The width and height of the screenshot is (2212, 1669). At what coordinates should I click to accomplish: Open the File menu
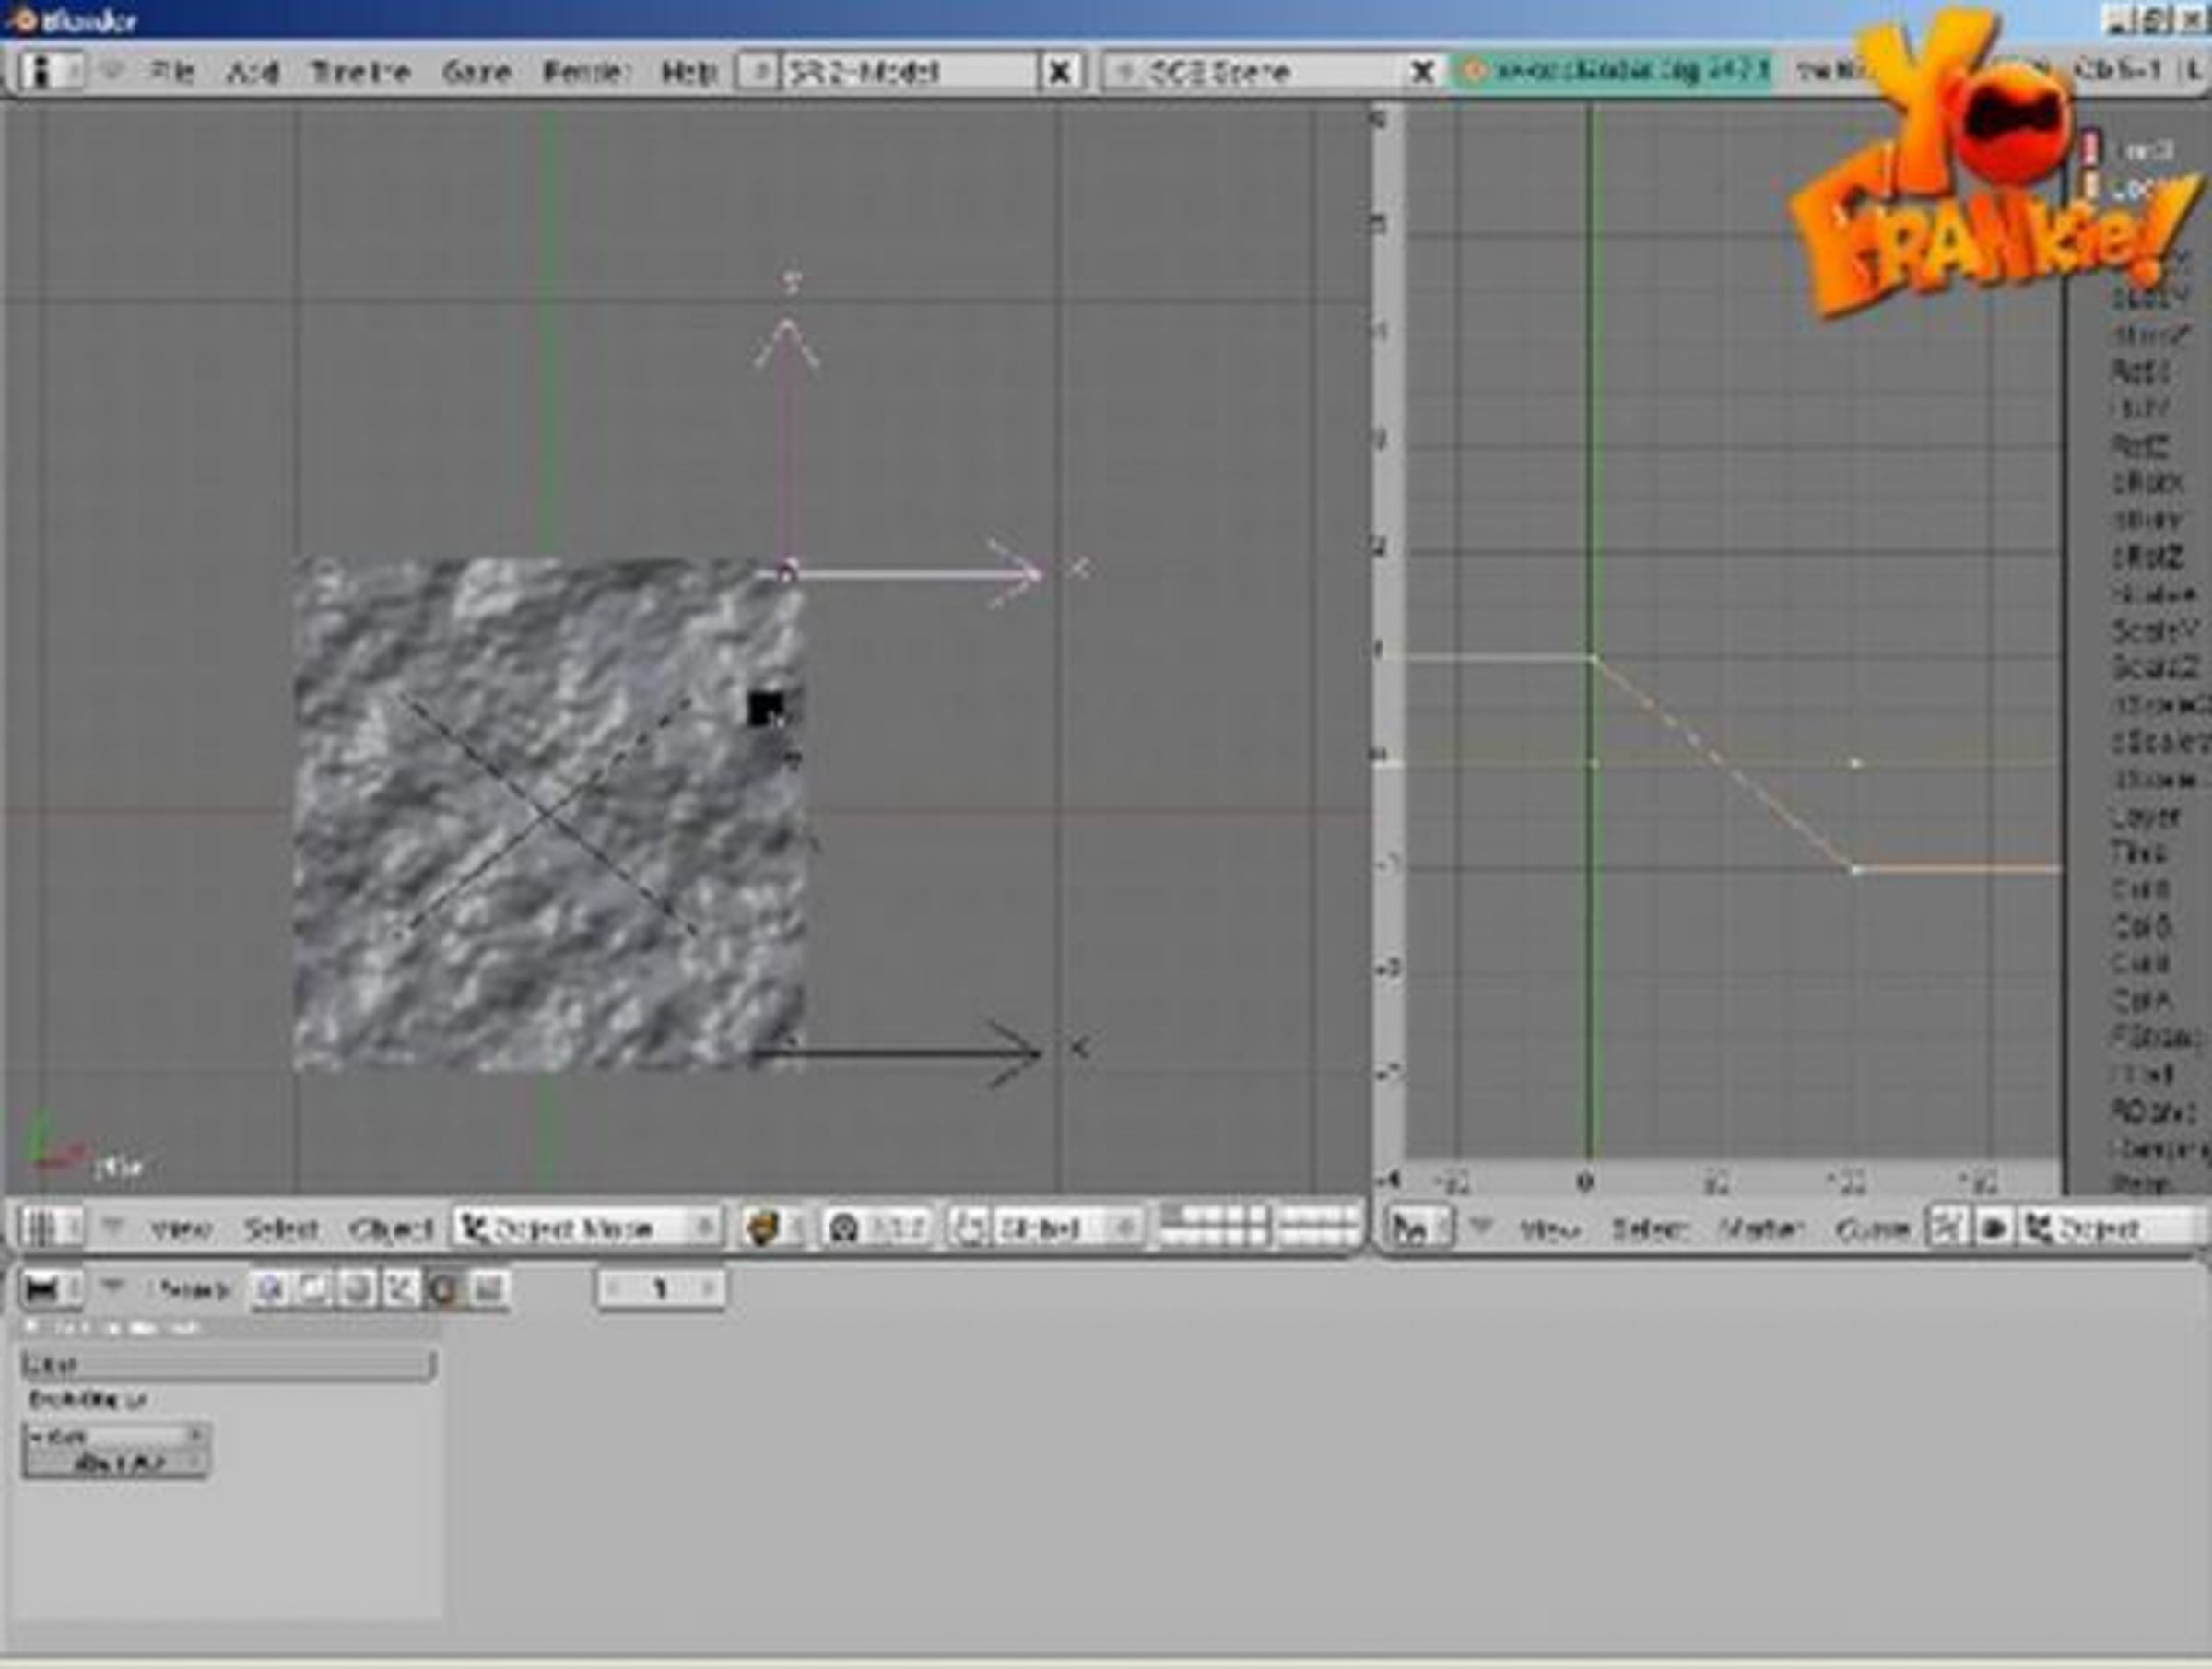[172, 71]
